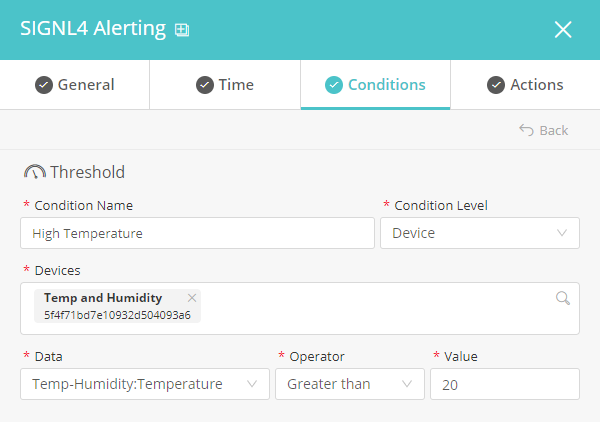Switch to the Time tab
Screen dimensions: 600x422
tap(225, 85)
